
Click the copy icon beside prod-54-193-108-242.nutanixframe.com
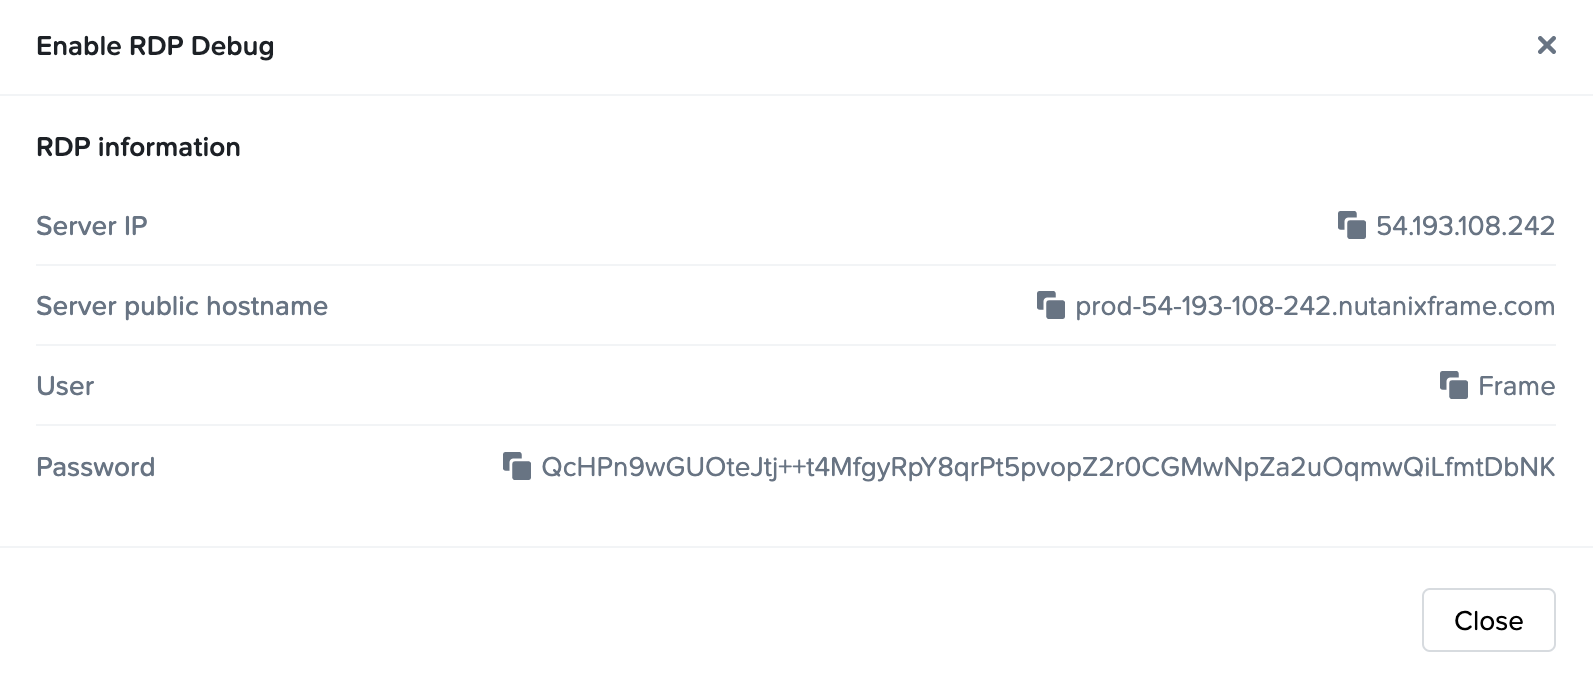point(1050,306)
